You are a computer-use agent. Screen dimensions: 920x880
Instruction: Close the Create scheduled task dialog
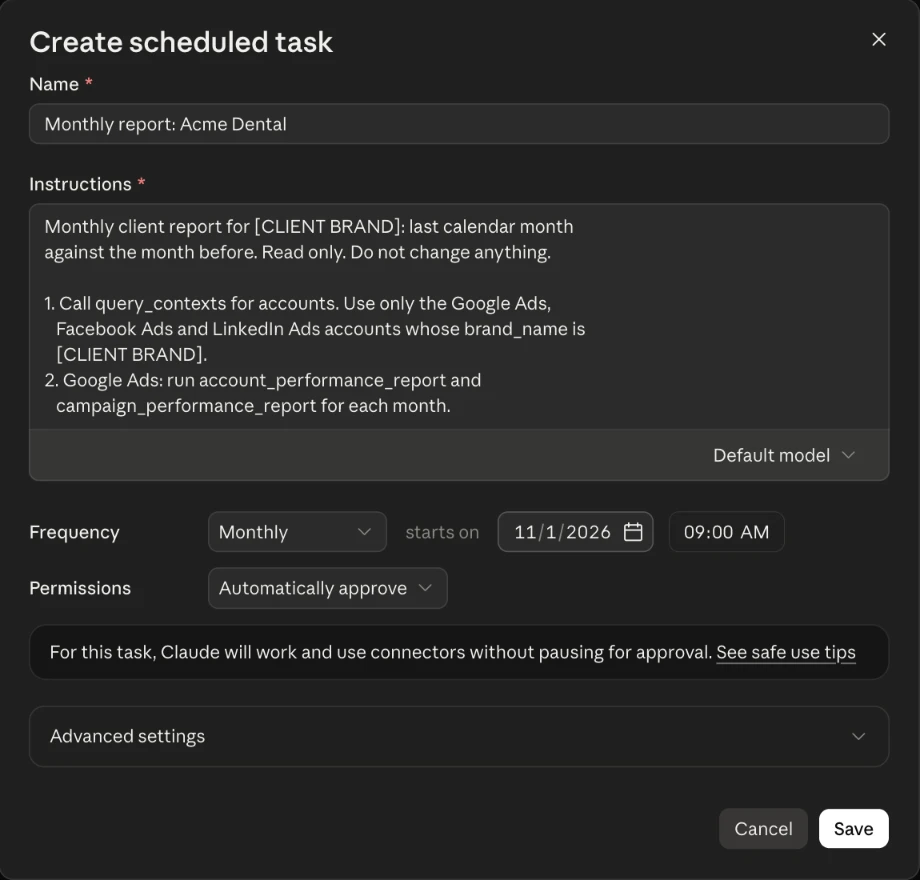pyautogui.click(x=878, y=39)
